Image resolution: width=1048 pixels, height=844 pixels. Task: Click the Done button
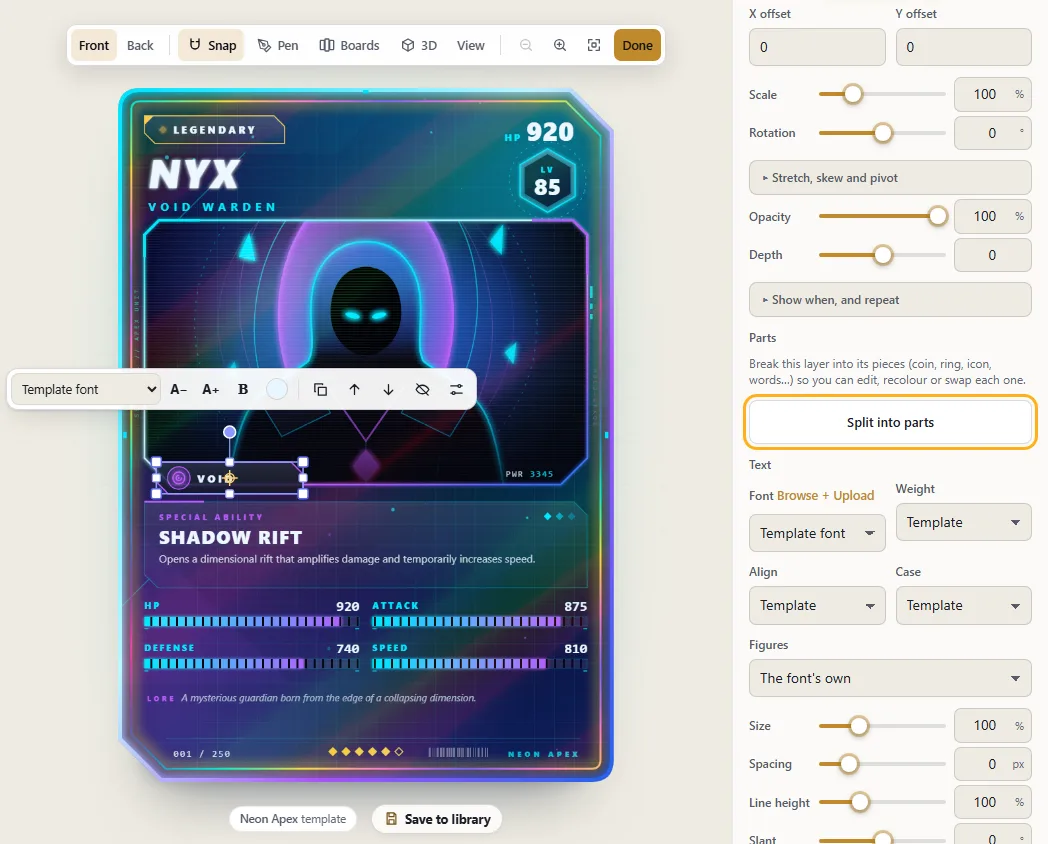[x=637, y=45]
